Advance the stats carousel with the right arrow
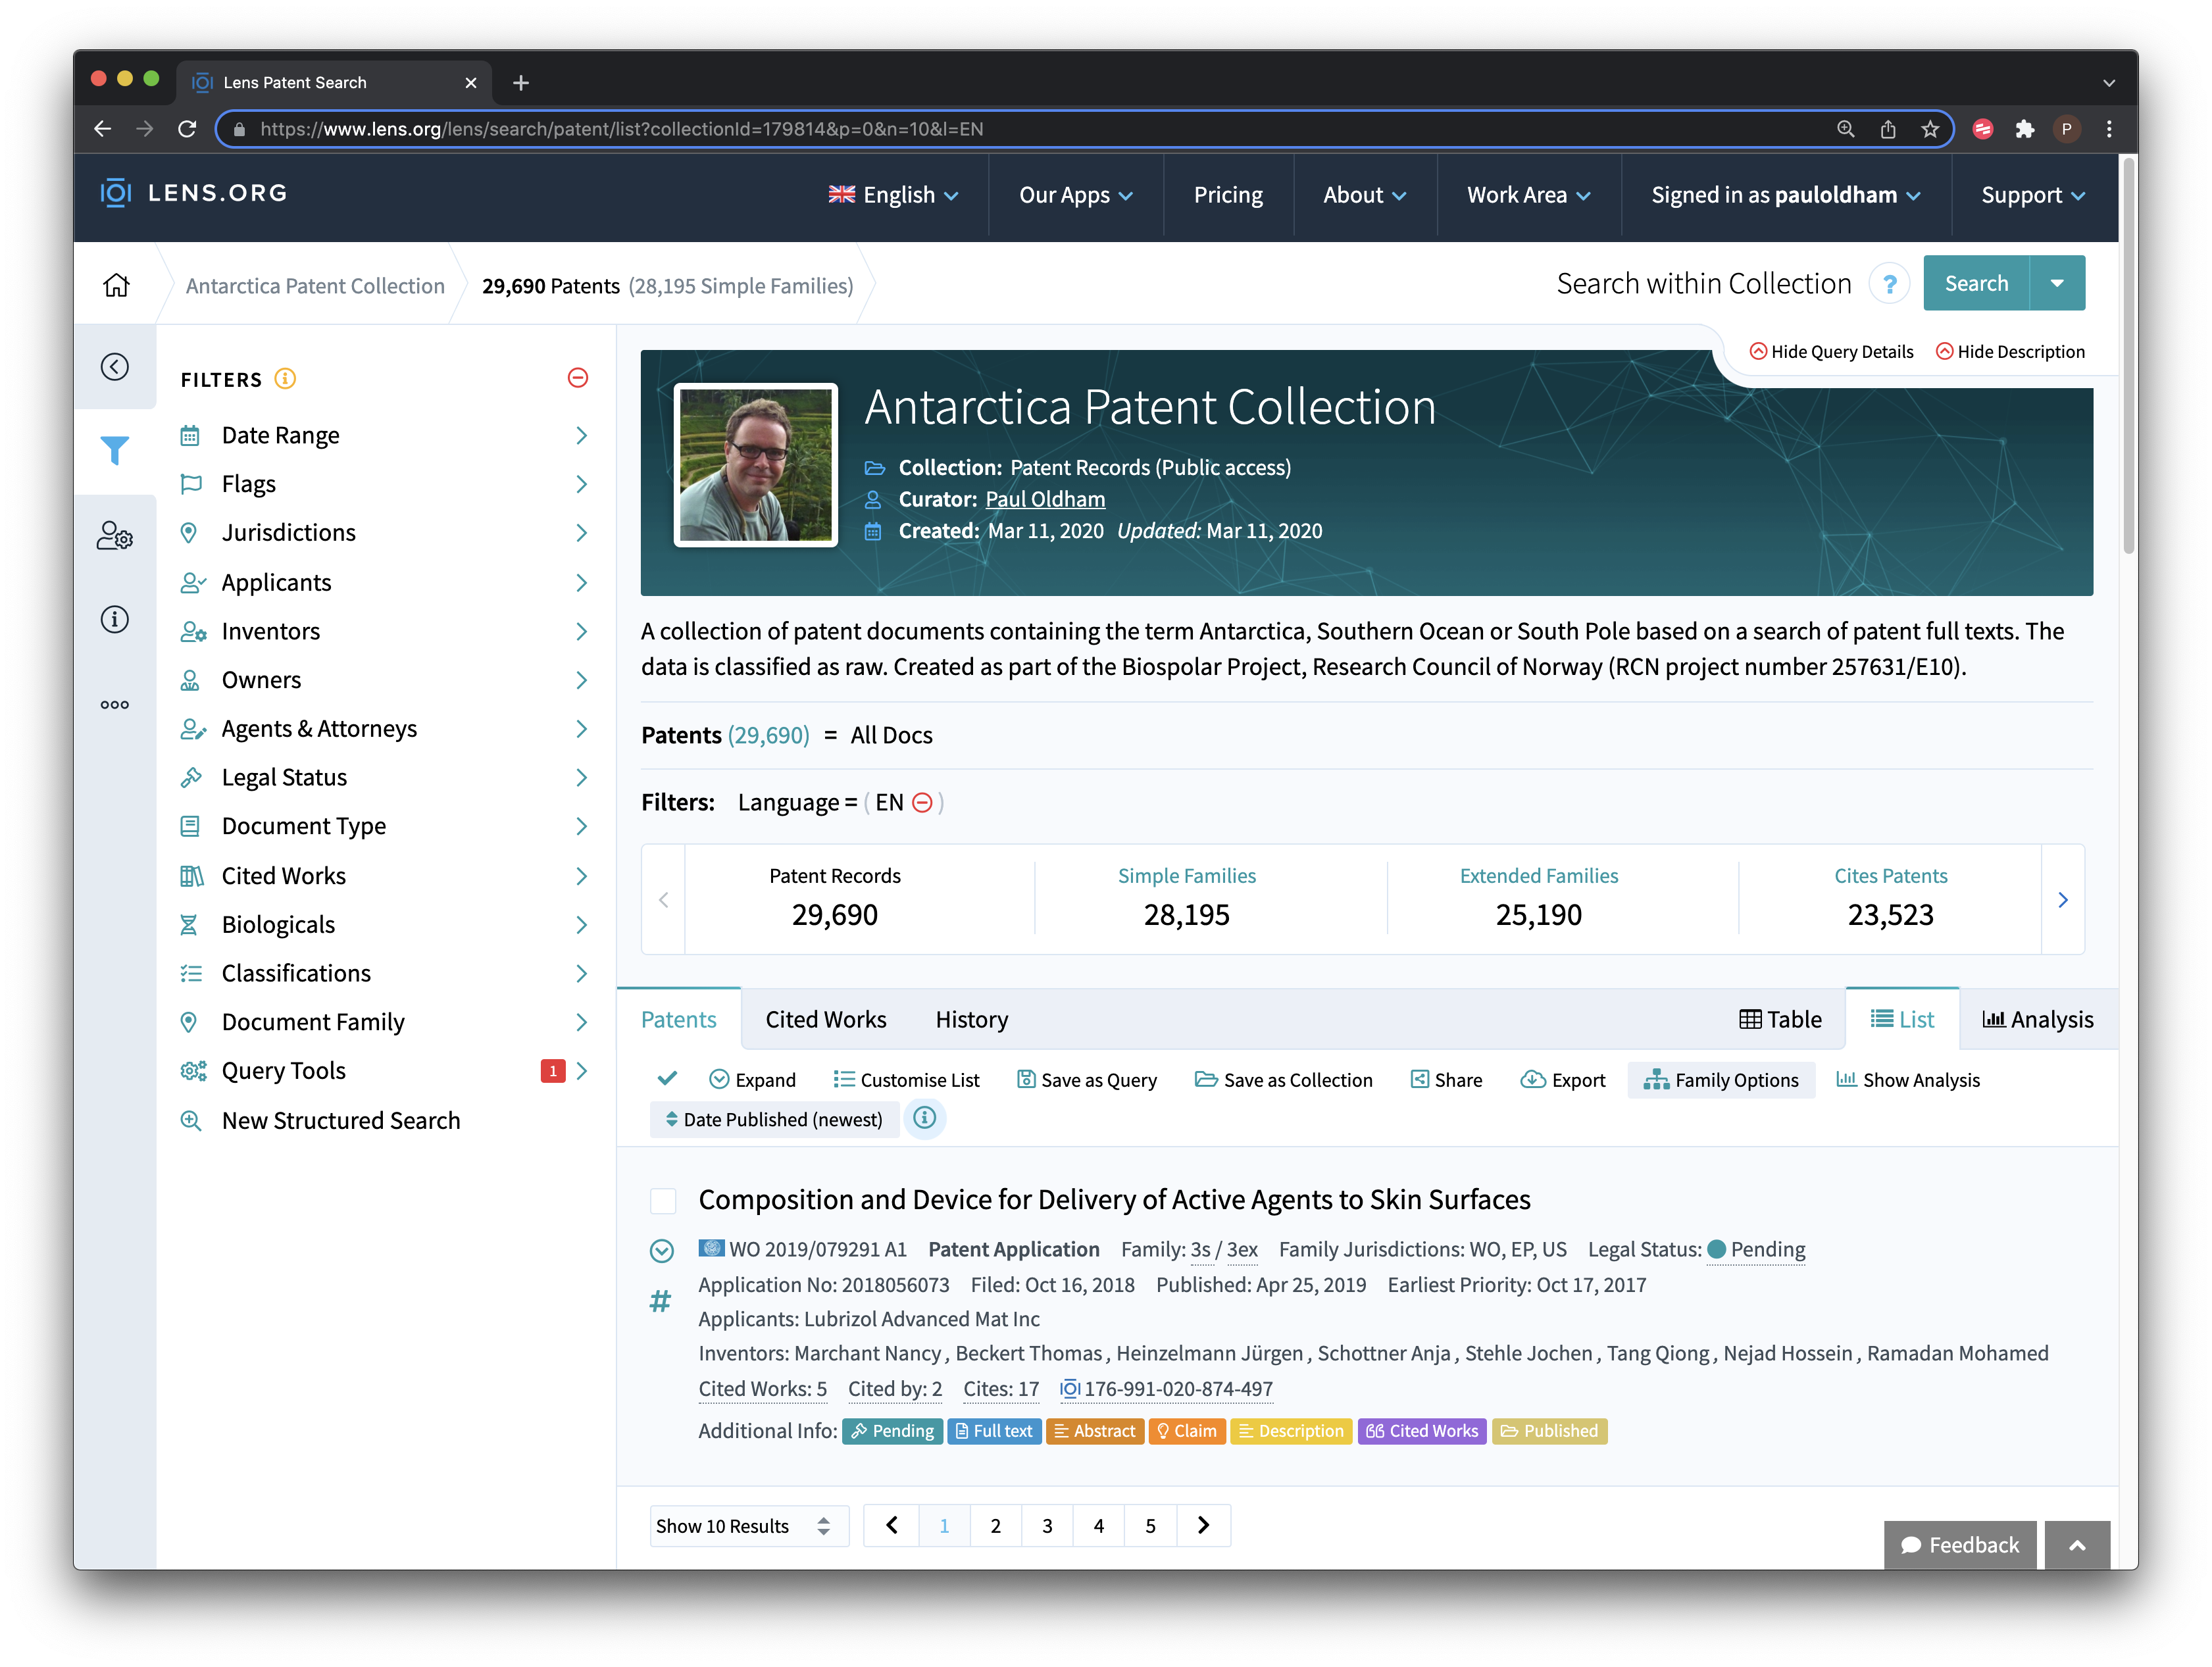This screenshot has width=2212, height=1667. pos(2063,900)
